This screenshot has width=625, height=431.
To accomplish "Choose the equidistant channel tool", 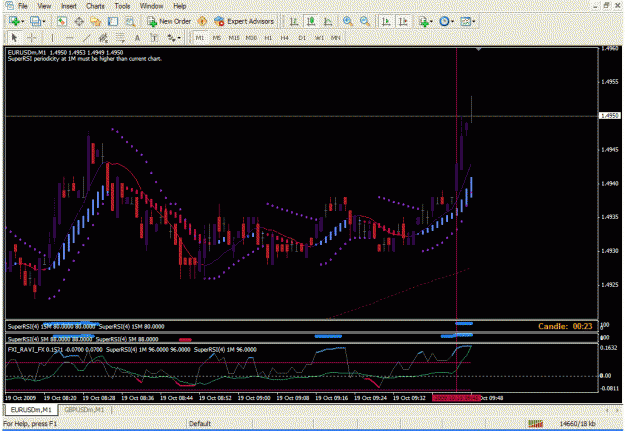I will (103, 38).
